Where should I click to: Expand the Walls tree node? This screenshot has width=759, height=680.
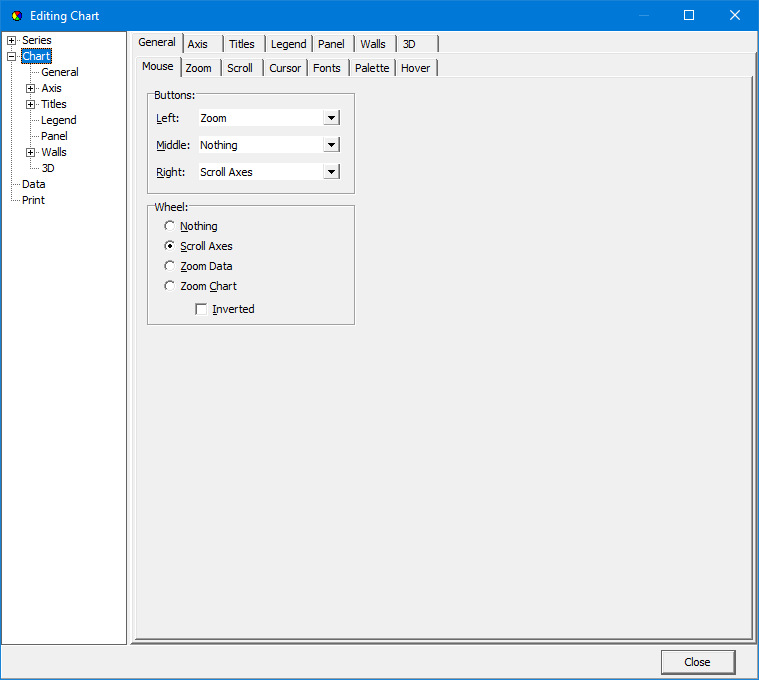[x=31, y=152]
